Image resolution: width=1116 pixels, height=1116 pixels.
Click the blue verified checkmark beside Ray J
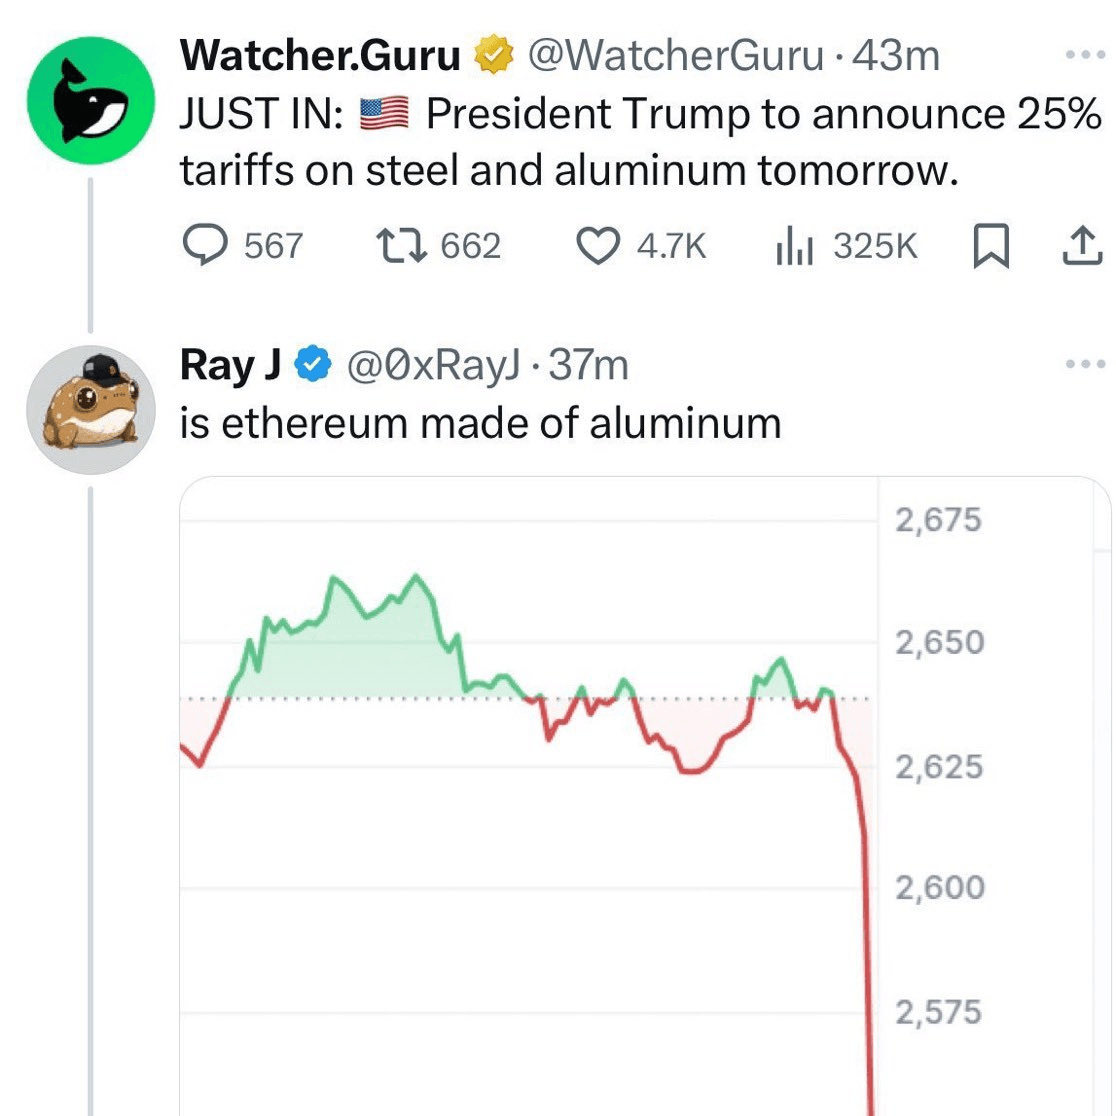[311, 364]
